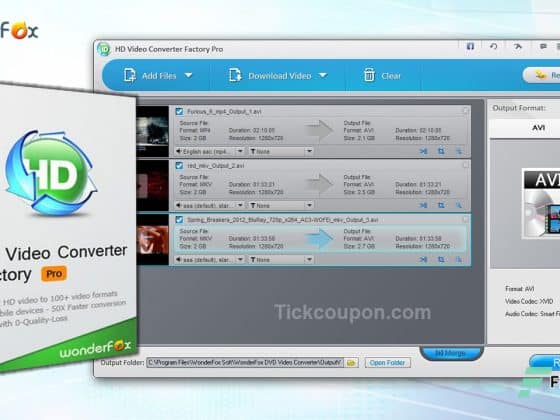Screen dimensions: 560x420
Task: Open Clip tool for Furious_6 row
Action: 424,151
